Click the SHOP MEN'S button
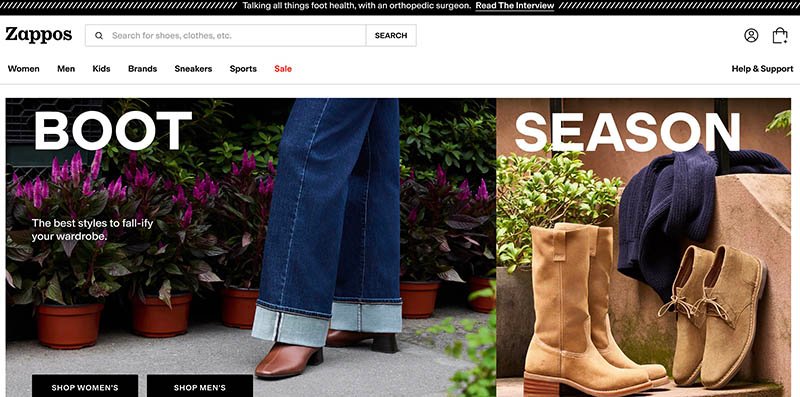800x397 pixels. tap(199, 386)
